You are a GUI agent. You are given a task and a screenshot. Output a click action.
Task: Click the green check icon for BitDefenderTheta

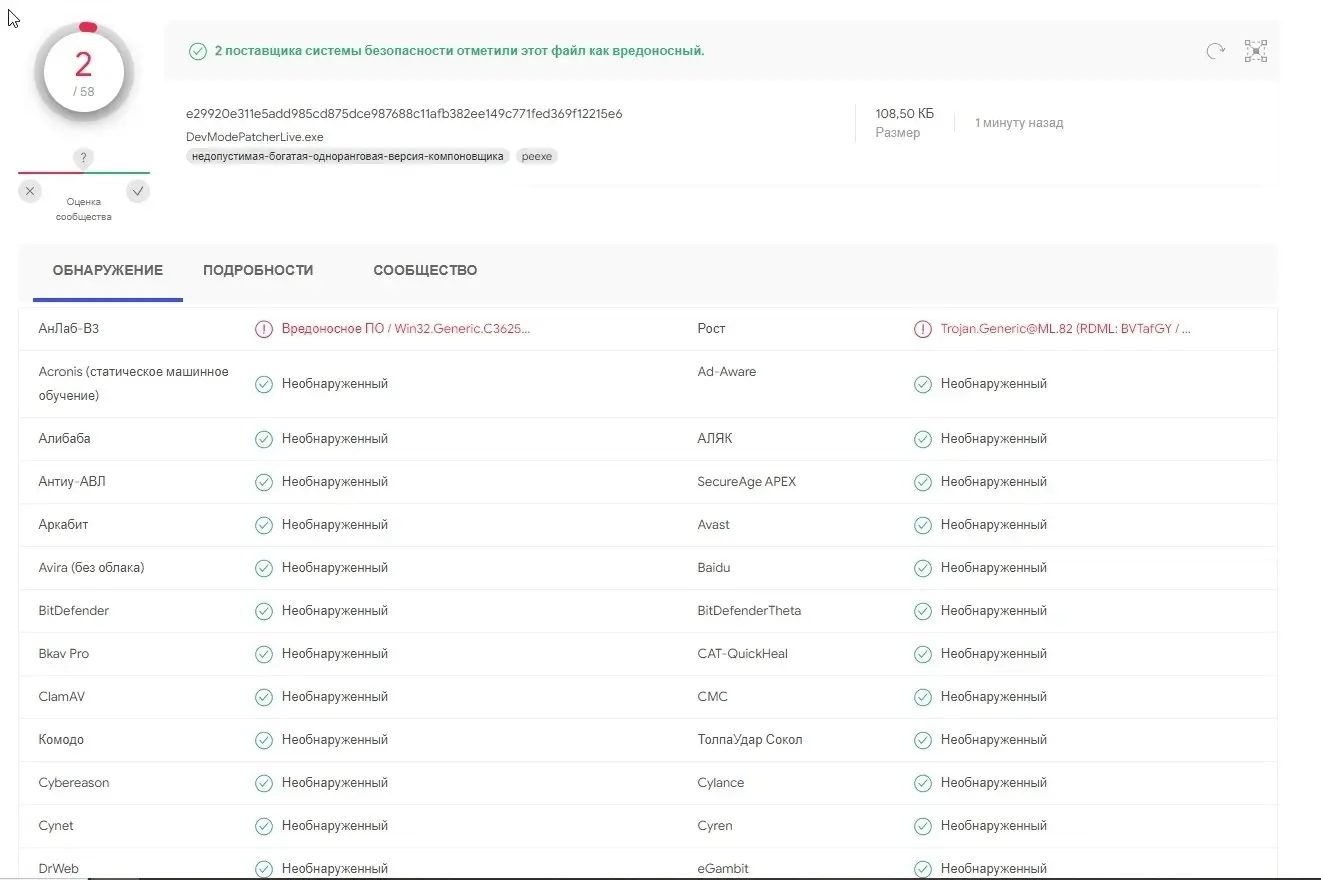click(x=923, y=611)
